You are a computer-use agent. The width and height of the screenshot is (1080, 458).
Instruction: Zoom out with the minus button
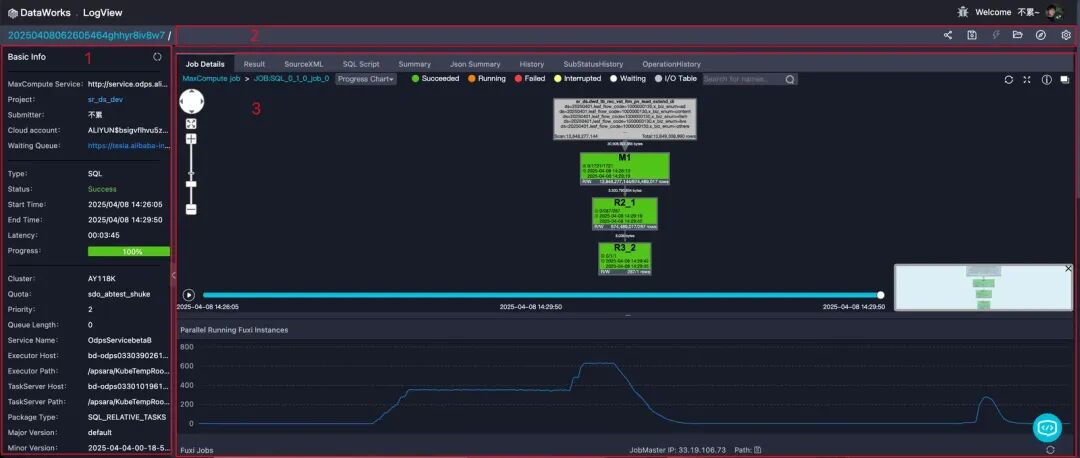click(191, 209)
